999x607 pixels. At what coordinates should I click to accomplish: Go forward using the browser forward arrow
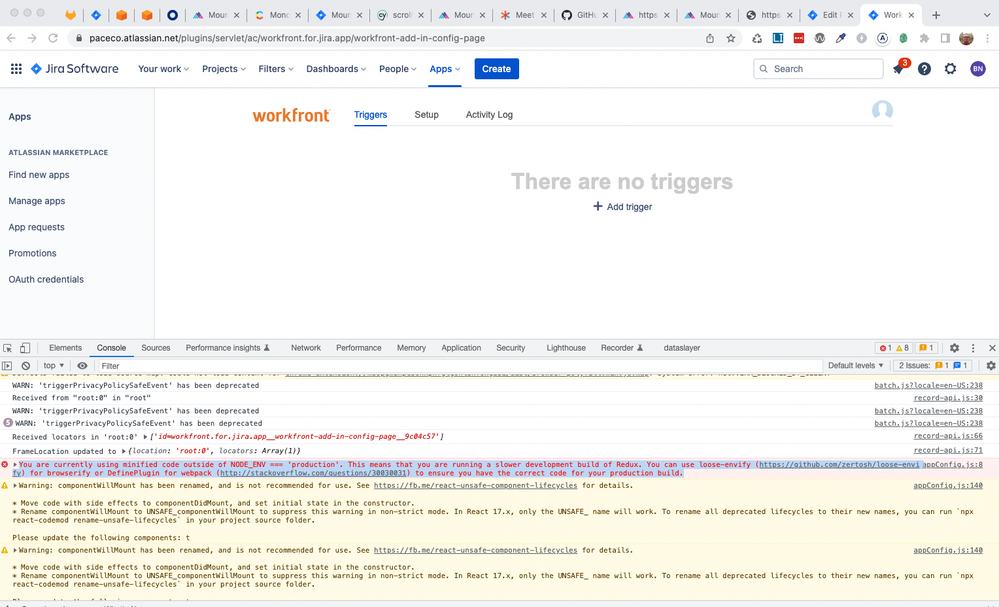click(x=32, y=38)
